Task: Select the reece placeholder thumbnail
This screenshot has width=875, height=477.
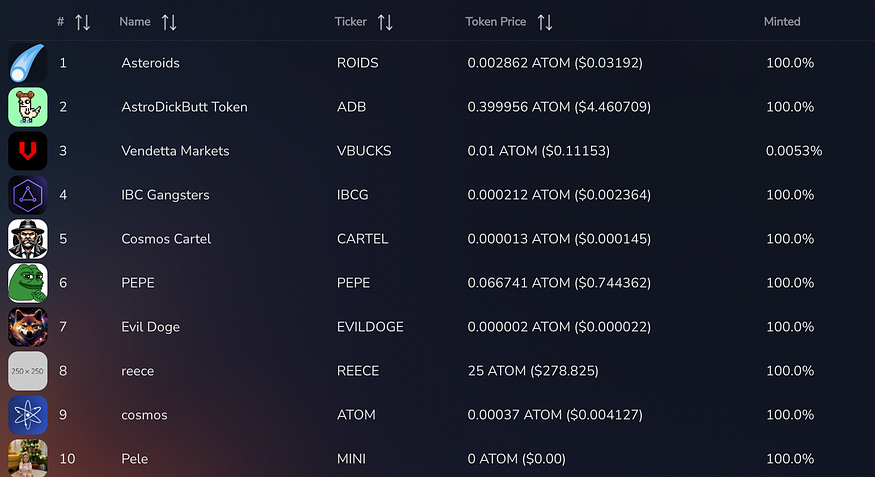Action: pos(27,371)
